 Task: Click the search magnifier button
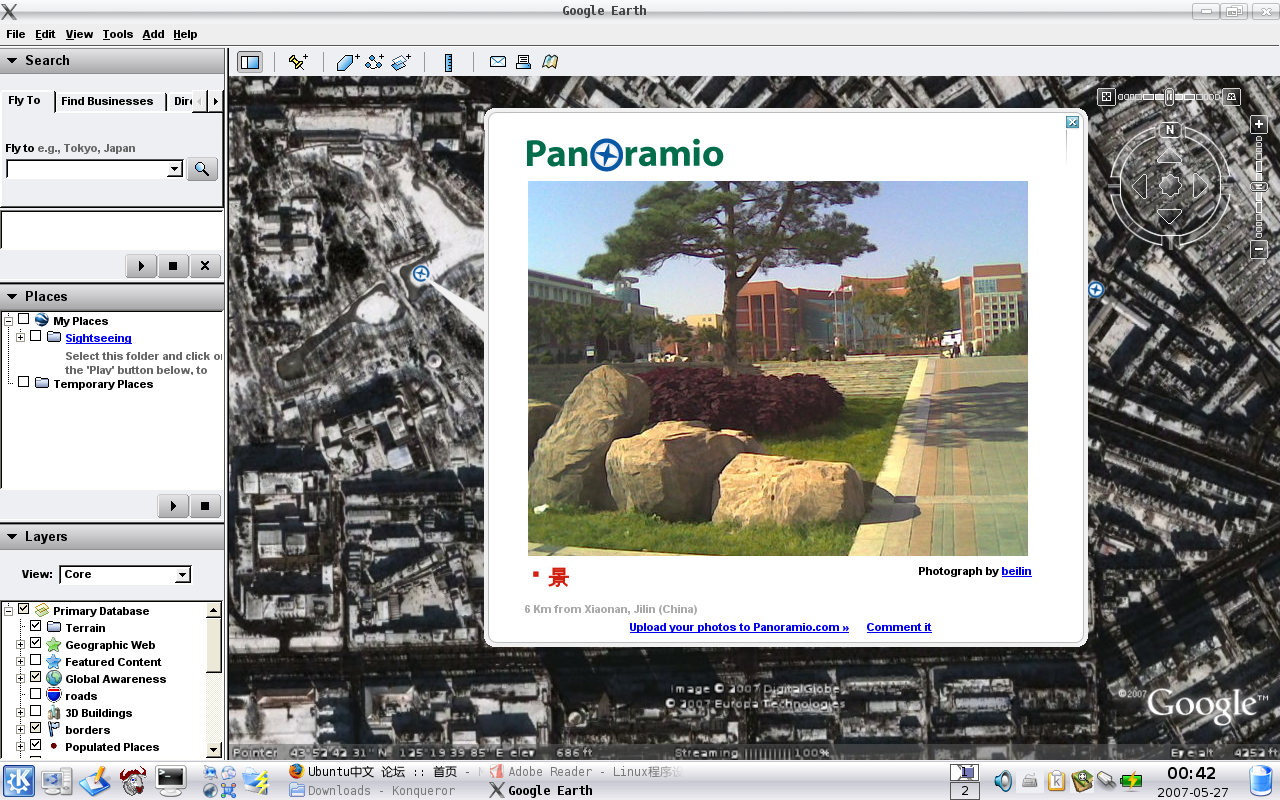pos(202,169)
